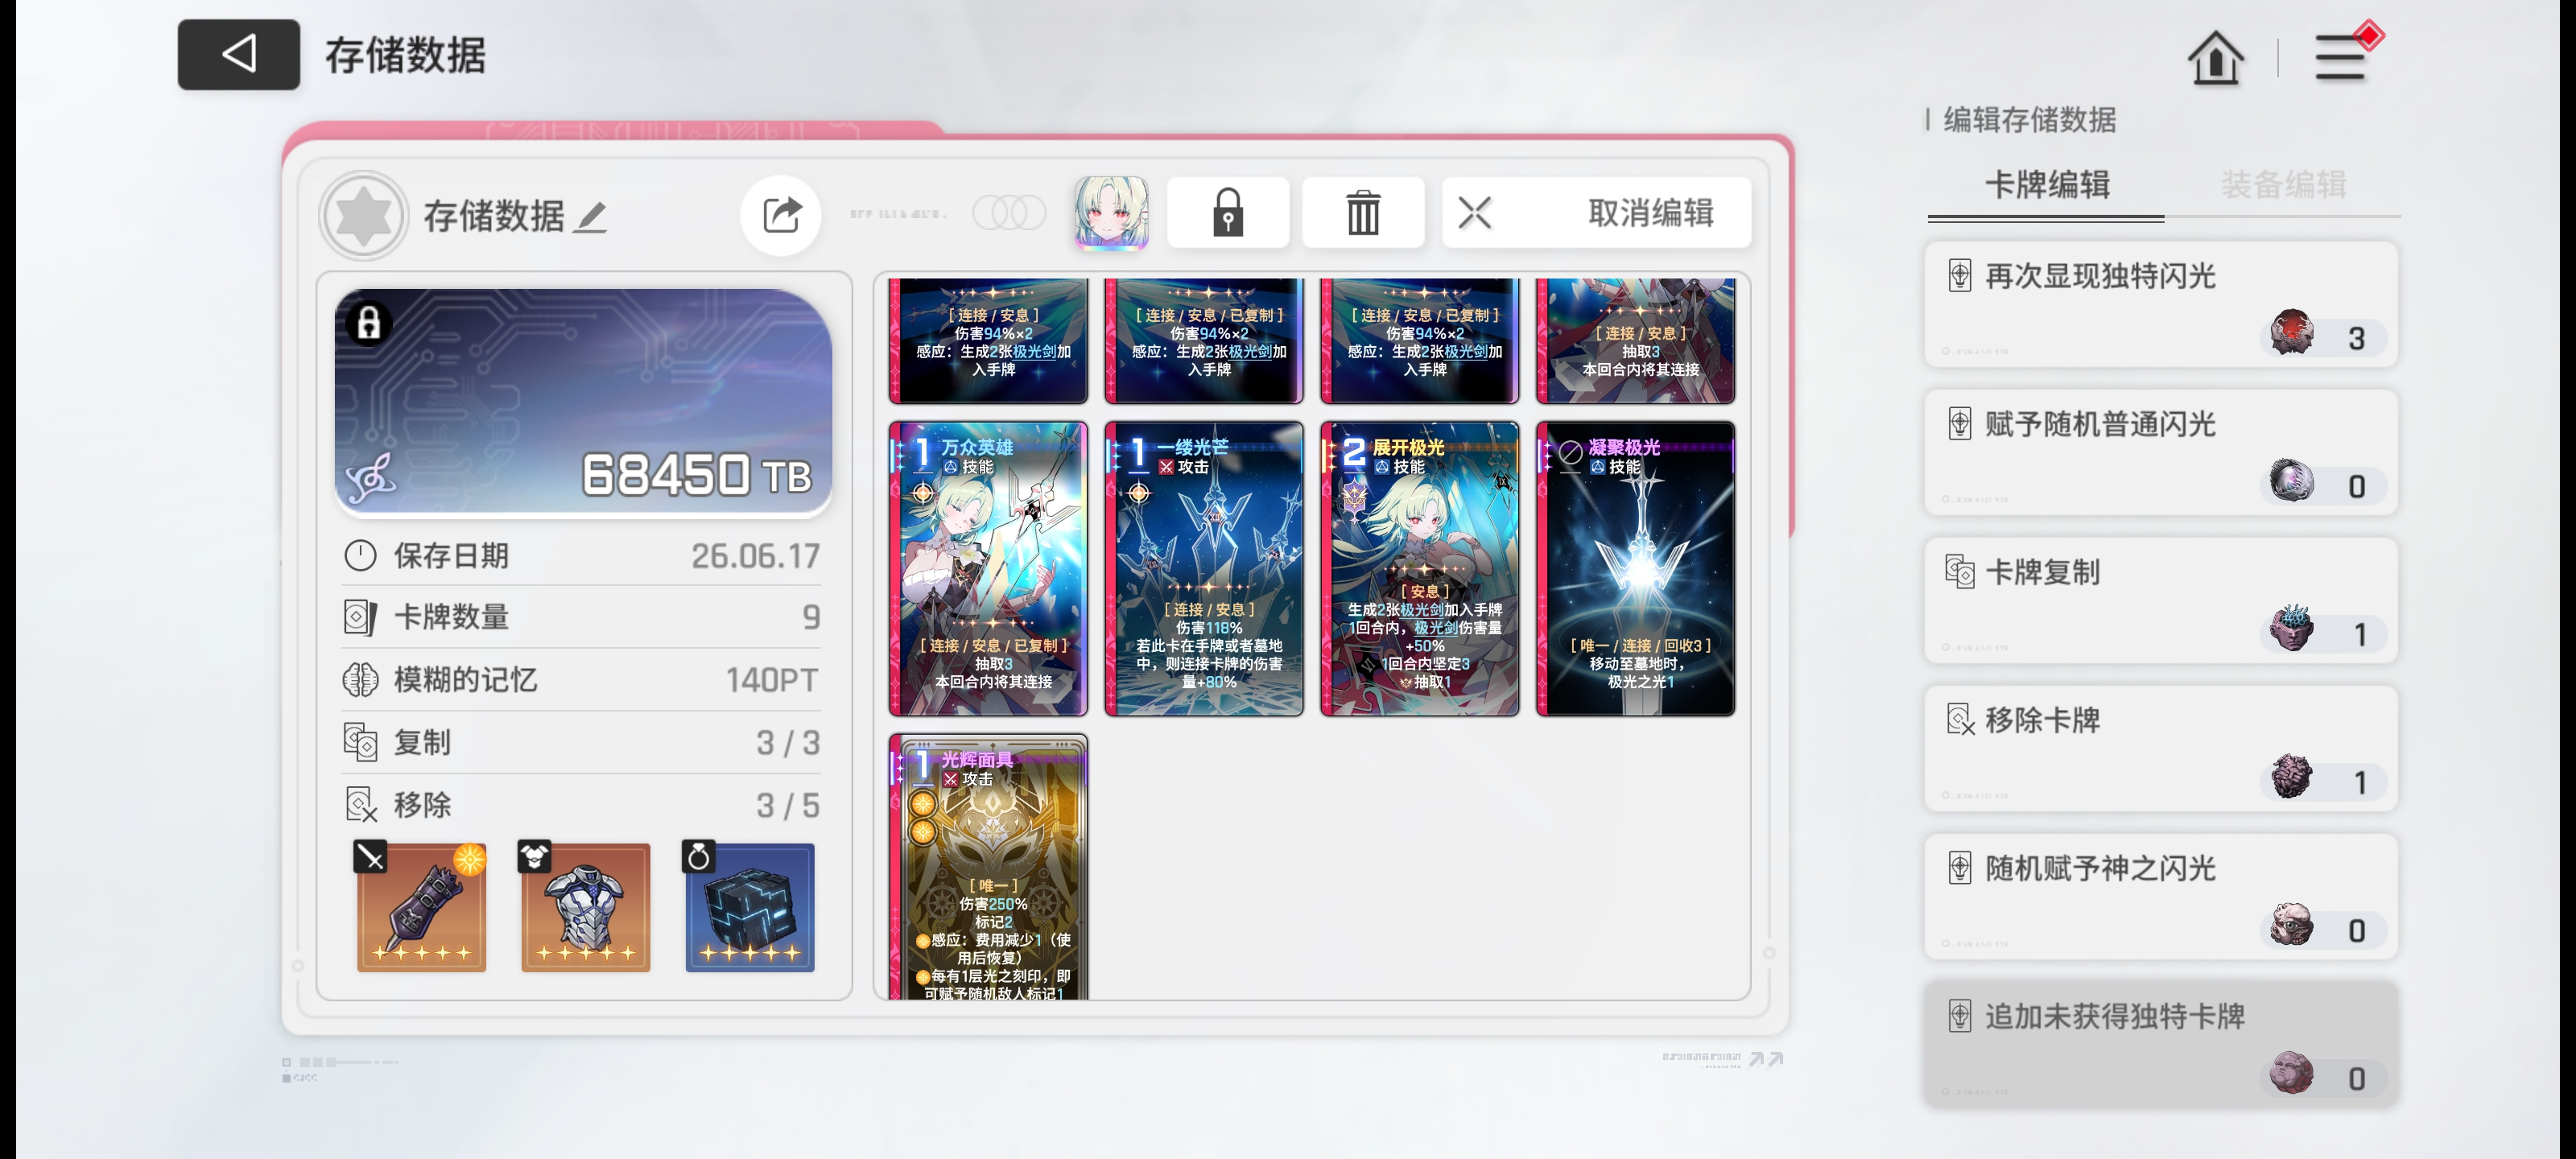Select the 万众英雄 skill card
This screenshot has width=2576, height=1159.
click(988, 568)
